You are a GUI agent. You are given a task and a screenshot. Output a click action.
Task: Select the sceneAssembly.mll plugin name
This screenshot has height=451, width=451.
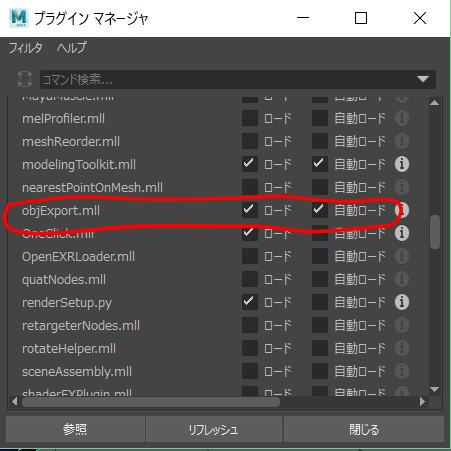coord(77,372)
